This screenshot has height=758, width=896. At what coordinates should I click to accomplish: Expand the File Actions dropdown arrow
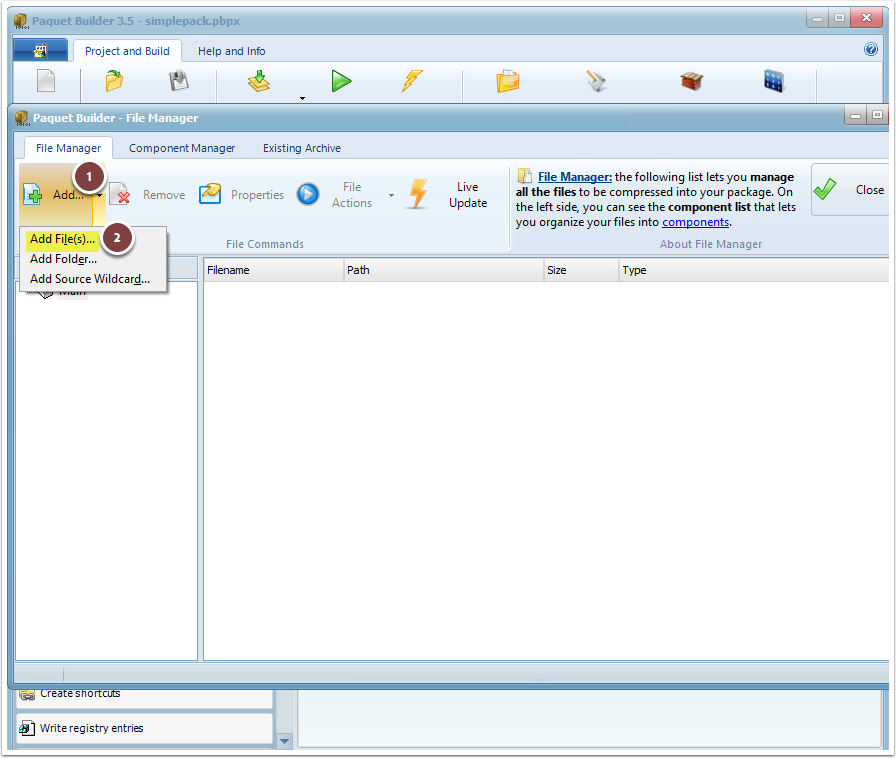tap(391, 195)
